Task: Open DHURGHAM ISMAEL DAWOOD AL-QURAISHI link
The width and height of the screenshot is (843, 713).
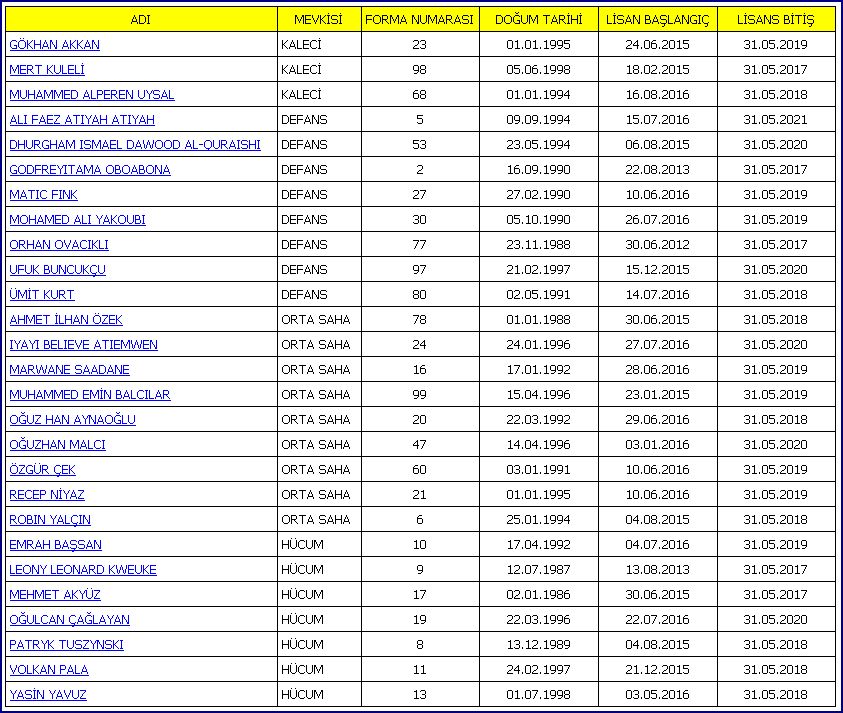Action: pos(135,145)
